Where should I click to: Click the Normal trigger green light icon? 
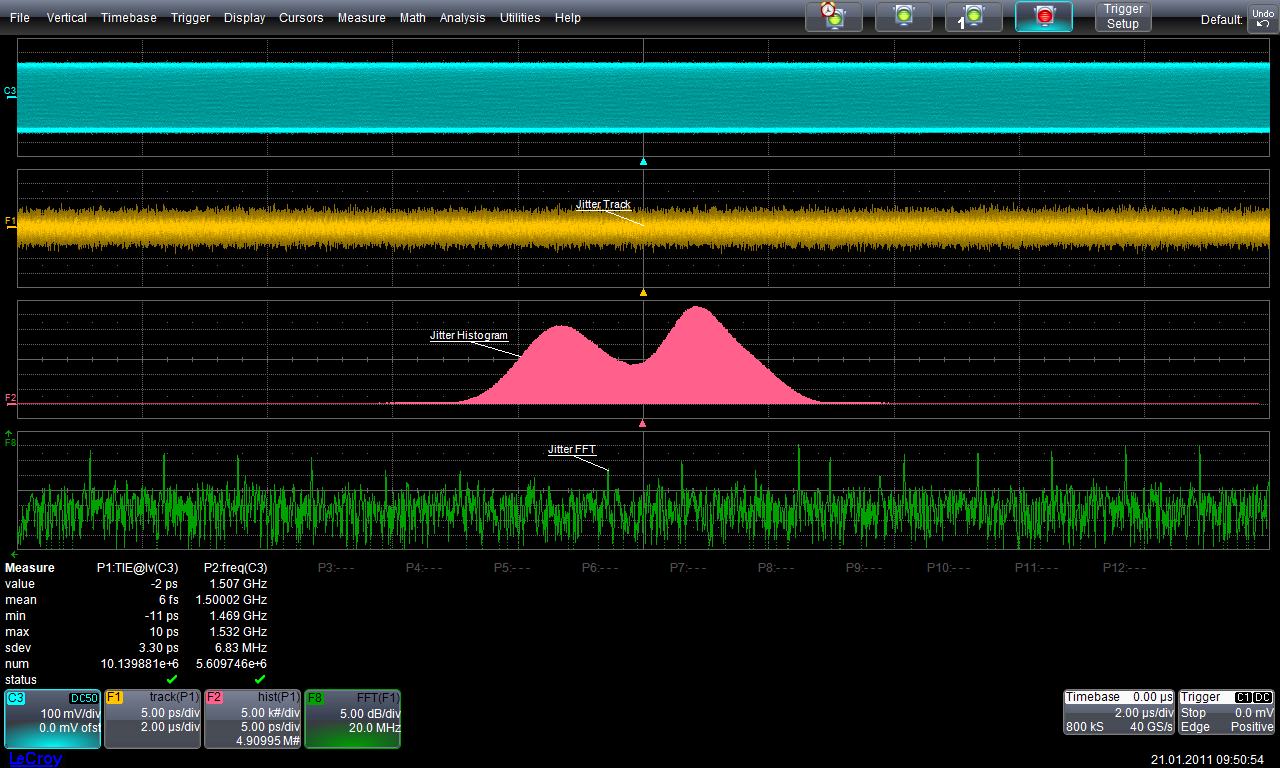(903, 16)
